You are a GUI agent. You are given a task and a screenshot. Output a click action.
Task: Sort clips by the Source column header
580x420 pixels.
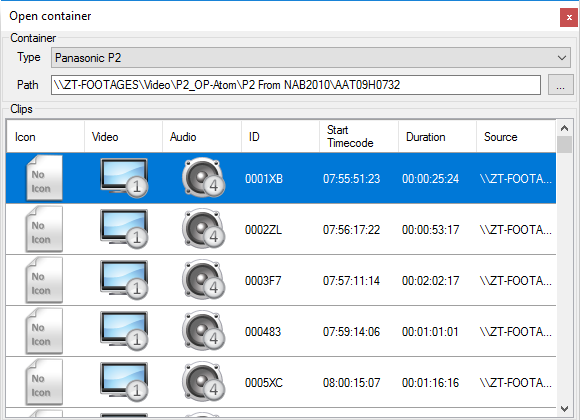[516, 137]
